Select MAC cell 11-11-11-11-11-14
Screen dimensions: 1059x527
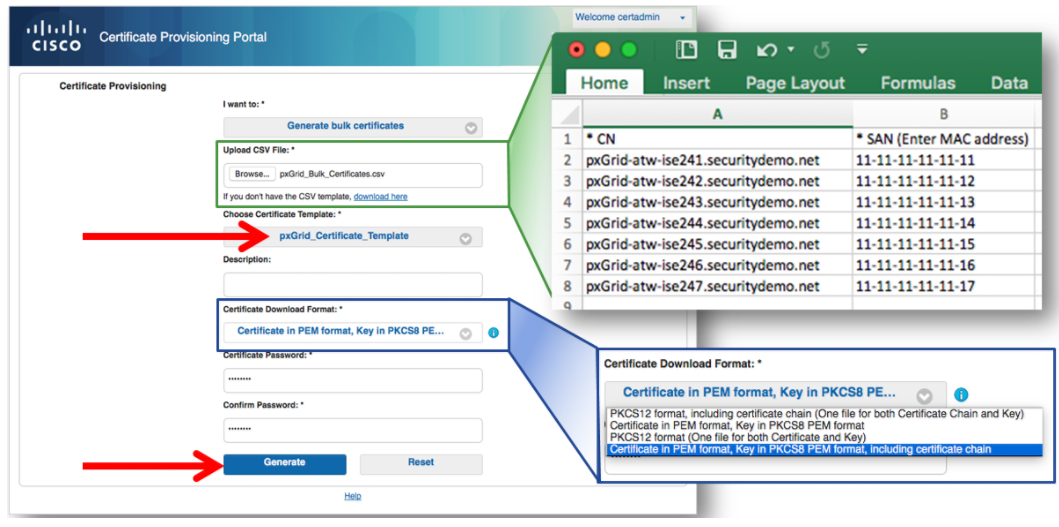click(x=943, y=223)
